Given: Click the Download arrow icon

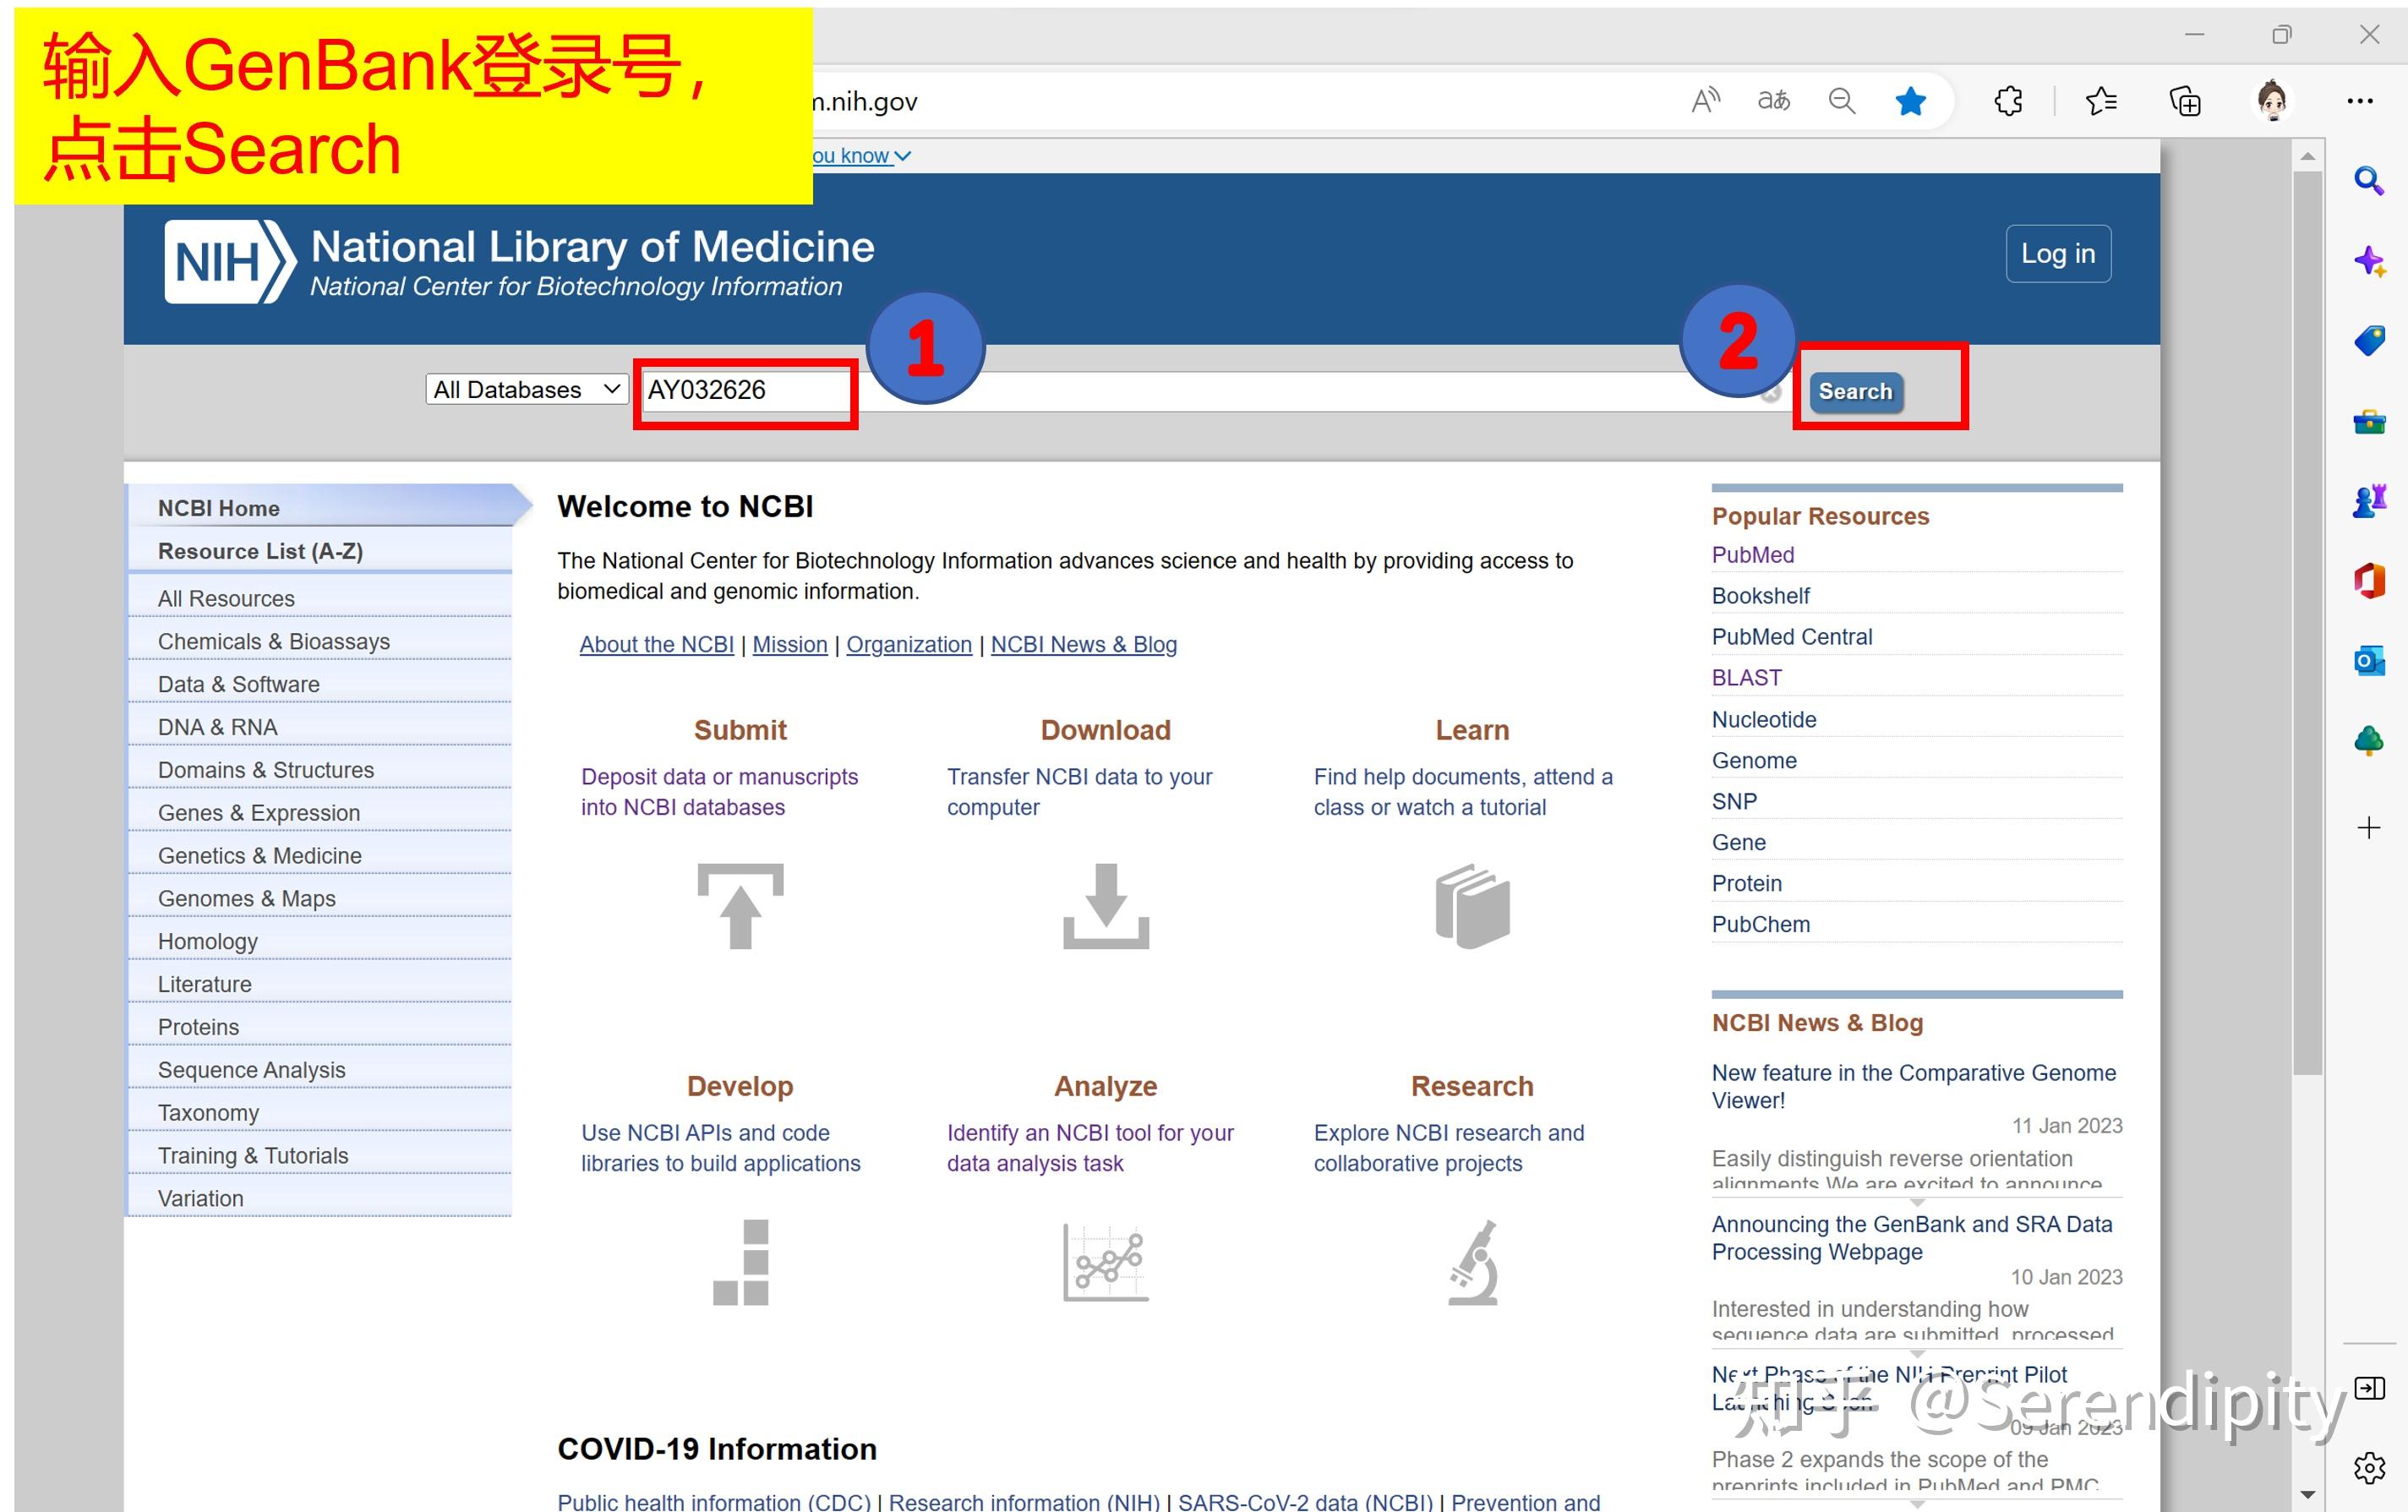Looking at the screenshot, I should click(1105, 905).
